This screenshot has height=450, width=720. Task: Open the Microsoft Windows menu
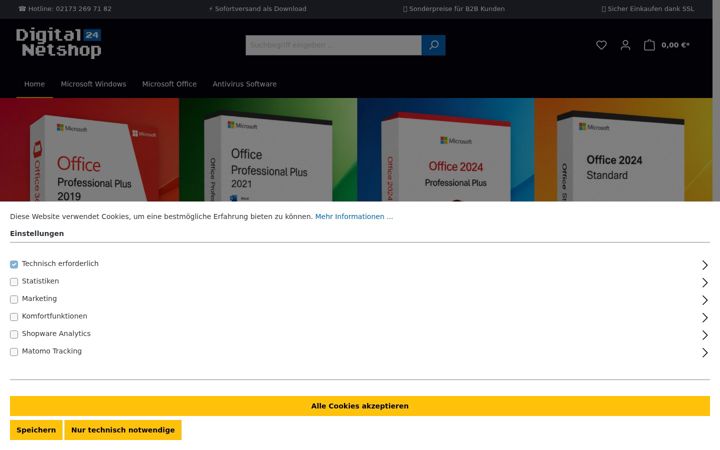[x=93, y=84]
